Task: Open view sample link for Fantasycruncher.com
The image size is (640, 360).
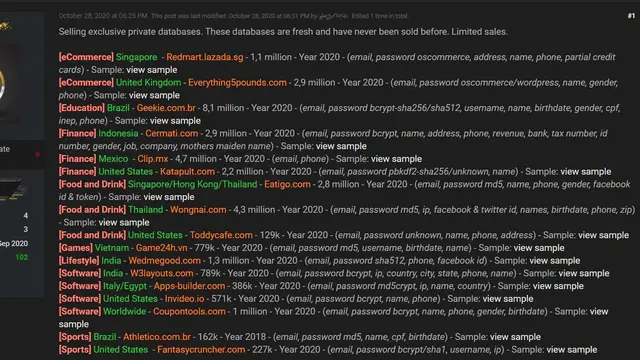Action: pos(572,350)
